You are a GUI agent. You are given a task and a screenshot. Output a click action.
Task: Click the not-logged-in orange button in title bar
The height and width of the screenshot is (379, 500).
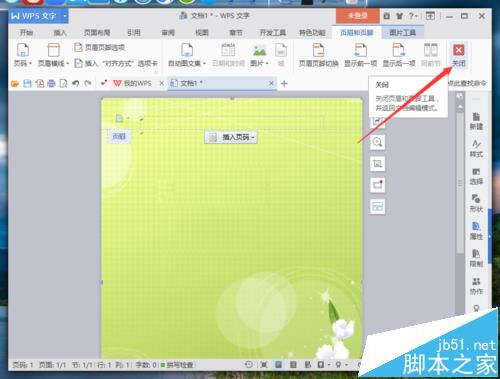pyautogui.click(x=358, y=16)
